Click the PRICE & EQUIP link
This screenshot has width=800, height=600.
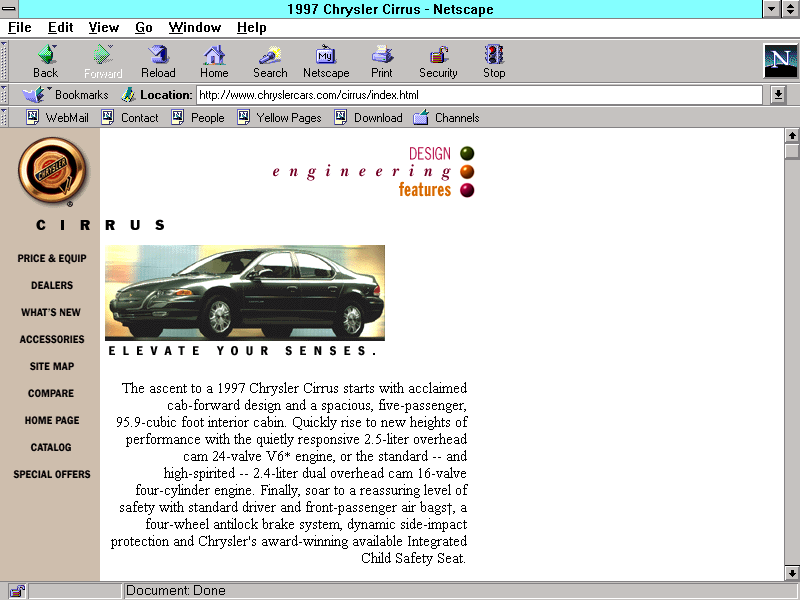52,258
